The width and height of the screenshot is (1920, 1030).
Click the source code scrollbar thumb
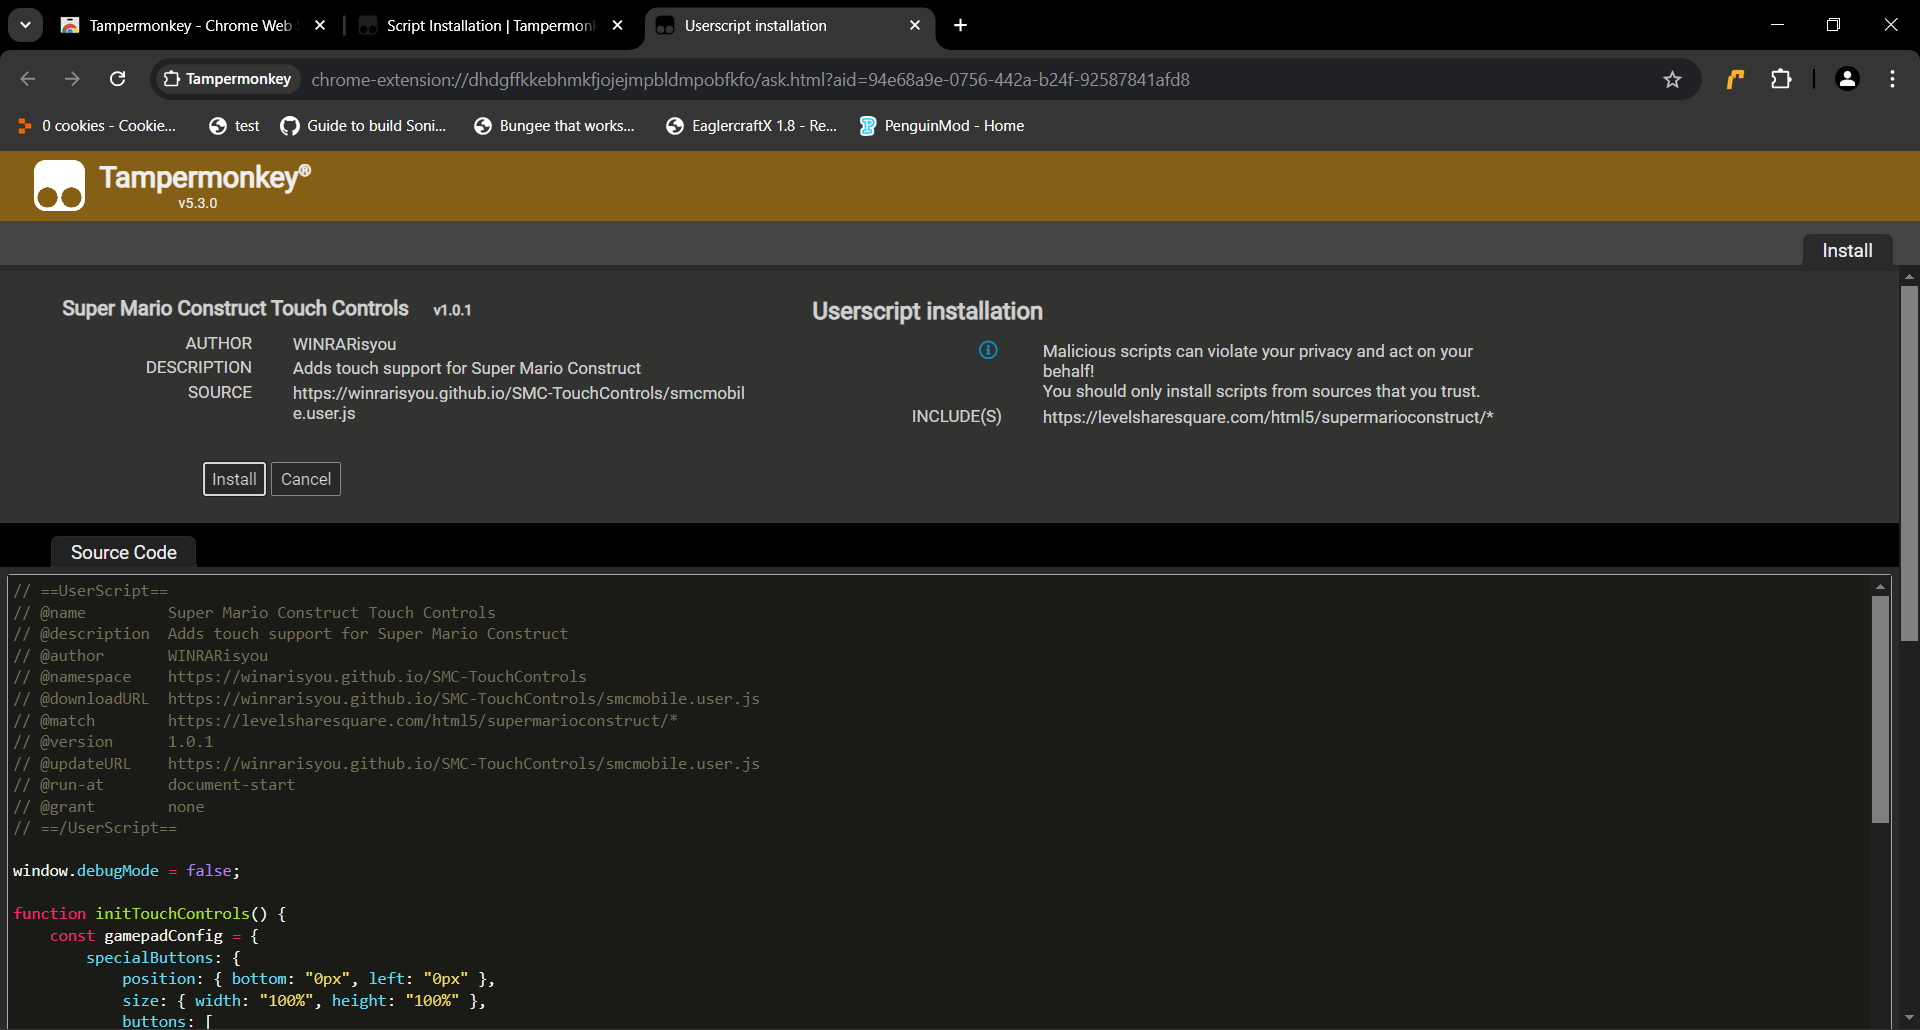[x=1880, y=710]
